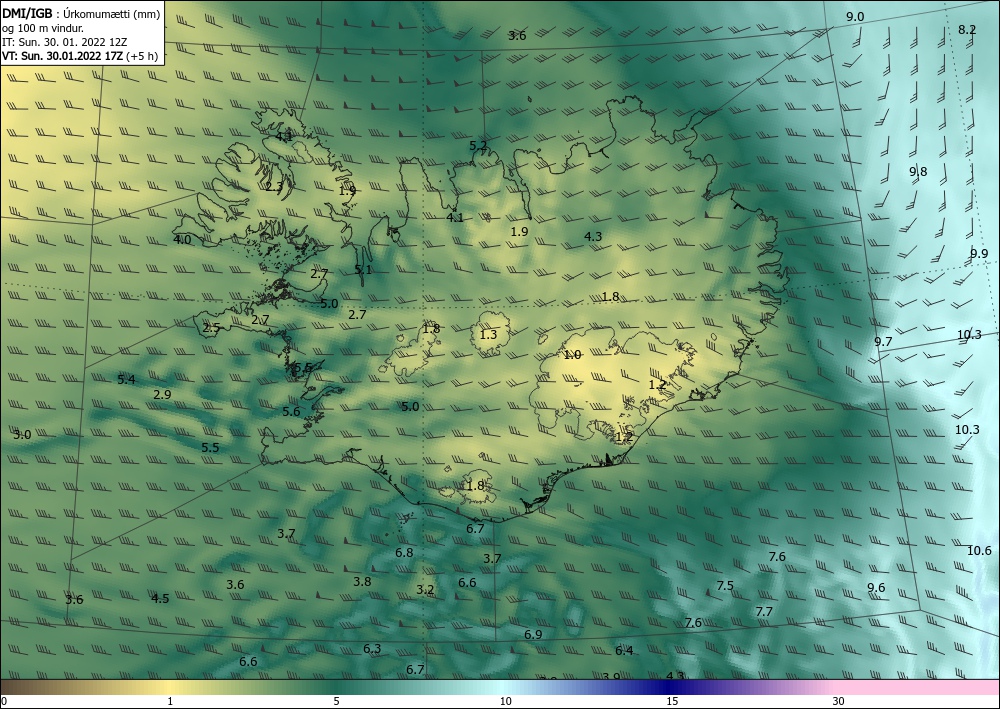Click the 'DMI/IGB : Úrkomumætti (mm)' title line
Image resolution: width=1000 pixels, height=709 pixels.
81,14
